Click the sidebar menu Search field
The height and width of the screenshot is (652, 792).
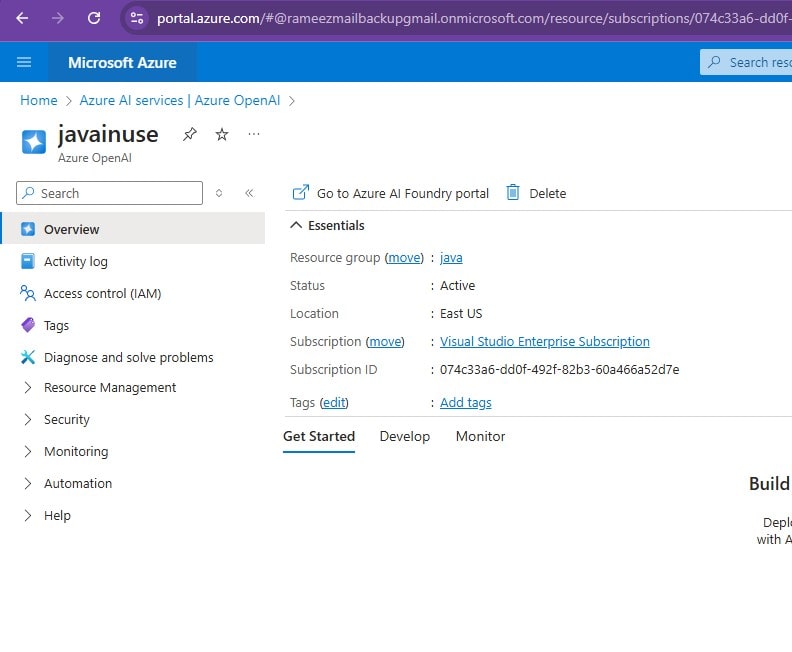tap(110, 193)
